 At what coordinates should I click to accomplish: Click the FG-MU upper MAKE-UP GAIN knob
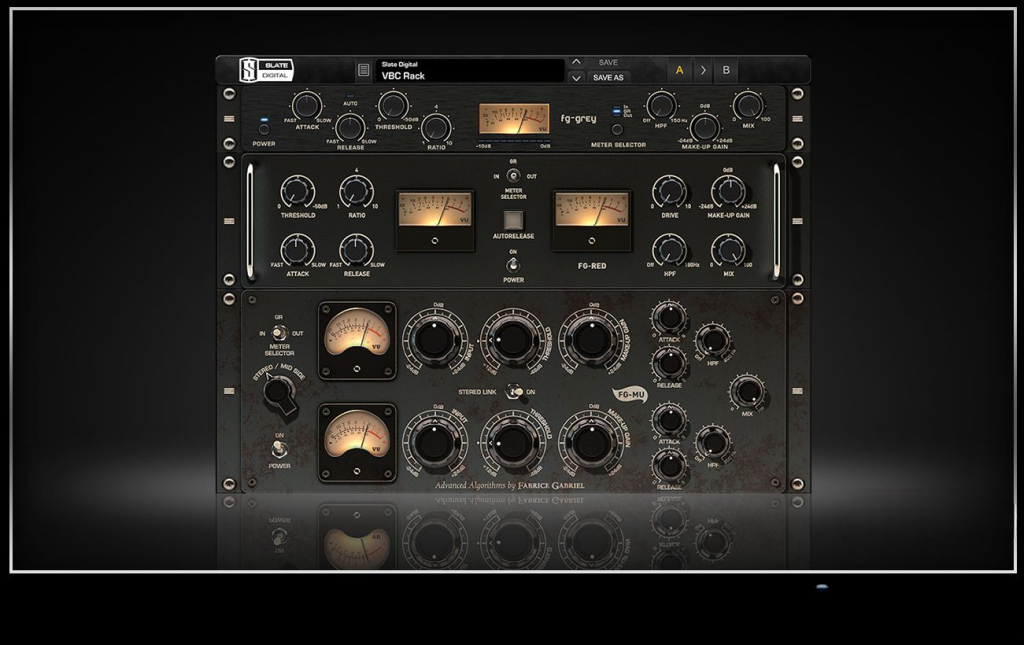[x=591, y=339]
